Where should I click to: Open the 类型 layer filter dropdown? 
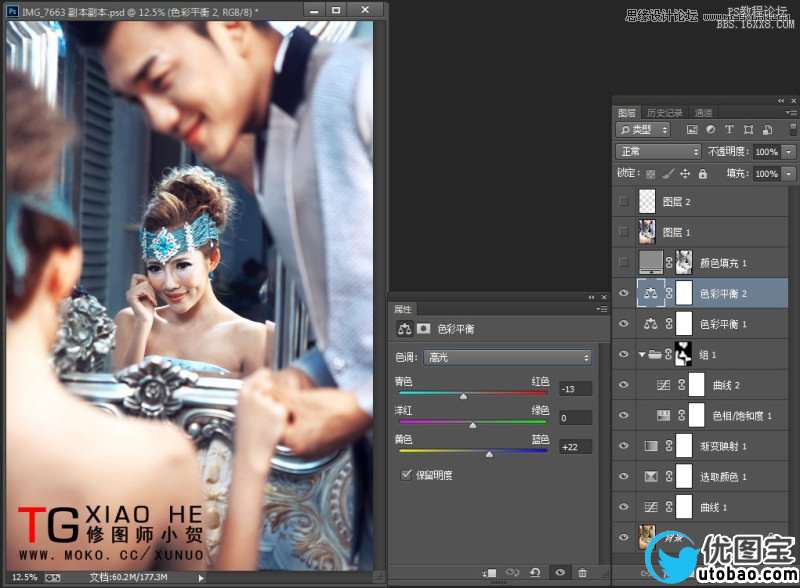[x=643, y=130]
